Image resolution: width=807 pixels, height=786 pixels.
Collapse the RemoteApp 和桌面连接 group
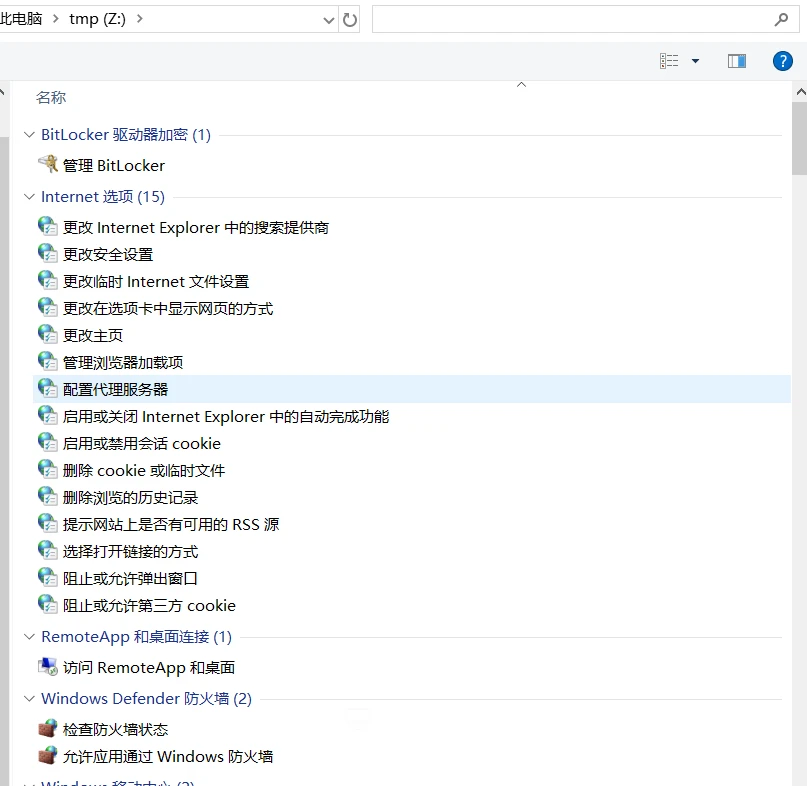[x=29, y=636]
